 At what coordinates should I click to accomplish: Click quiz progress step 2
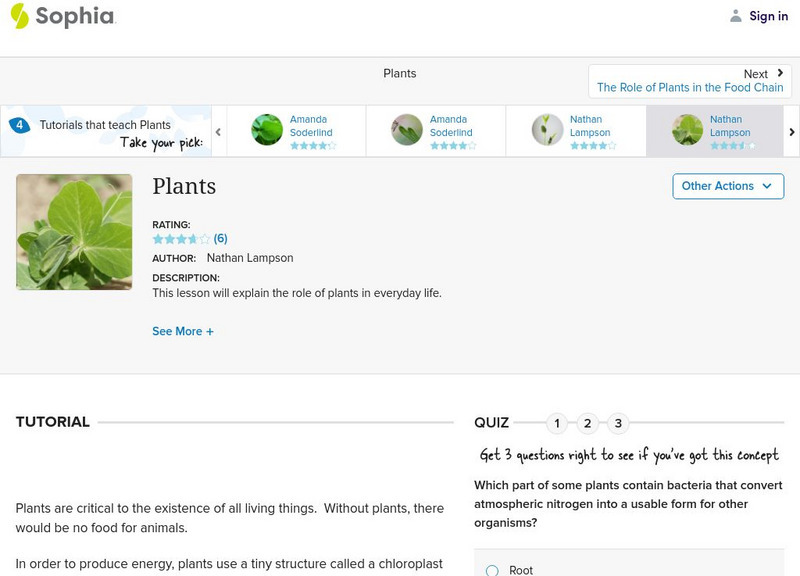tap(587, 423)
